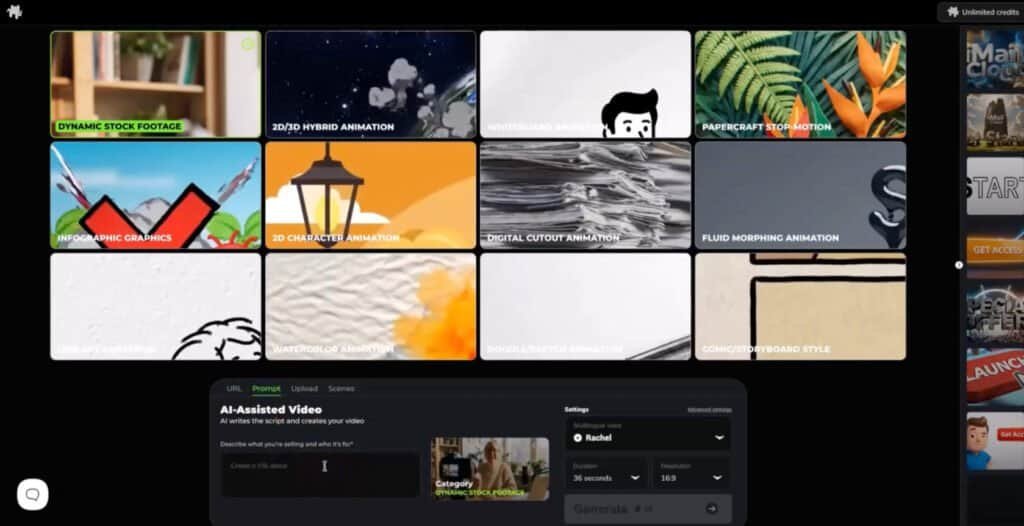
Task: Expand the Duration 36 seconds dropdown
Action: pyautogui.click(x=606, y=474)
